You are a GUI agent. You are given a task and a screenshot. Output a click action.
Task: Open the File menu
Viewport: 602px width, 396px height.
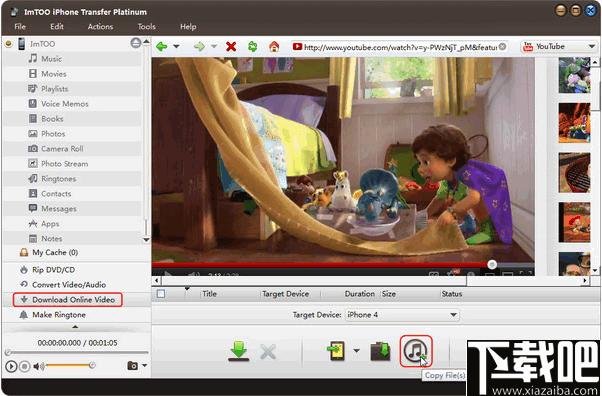point(20,27)
